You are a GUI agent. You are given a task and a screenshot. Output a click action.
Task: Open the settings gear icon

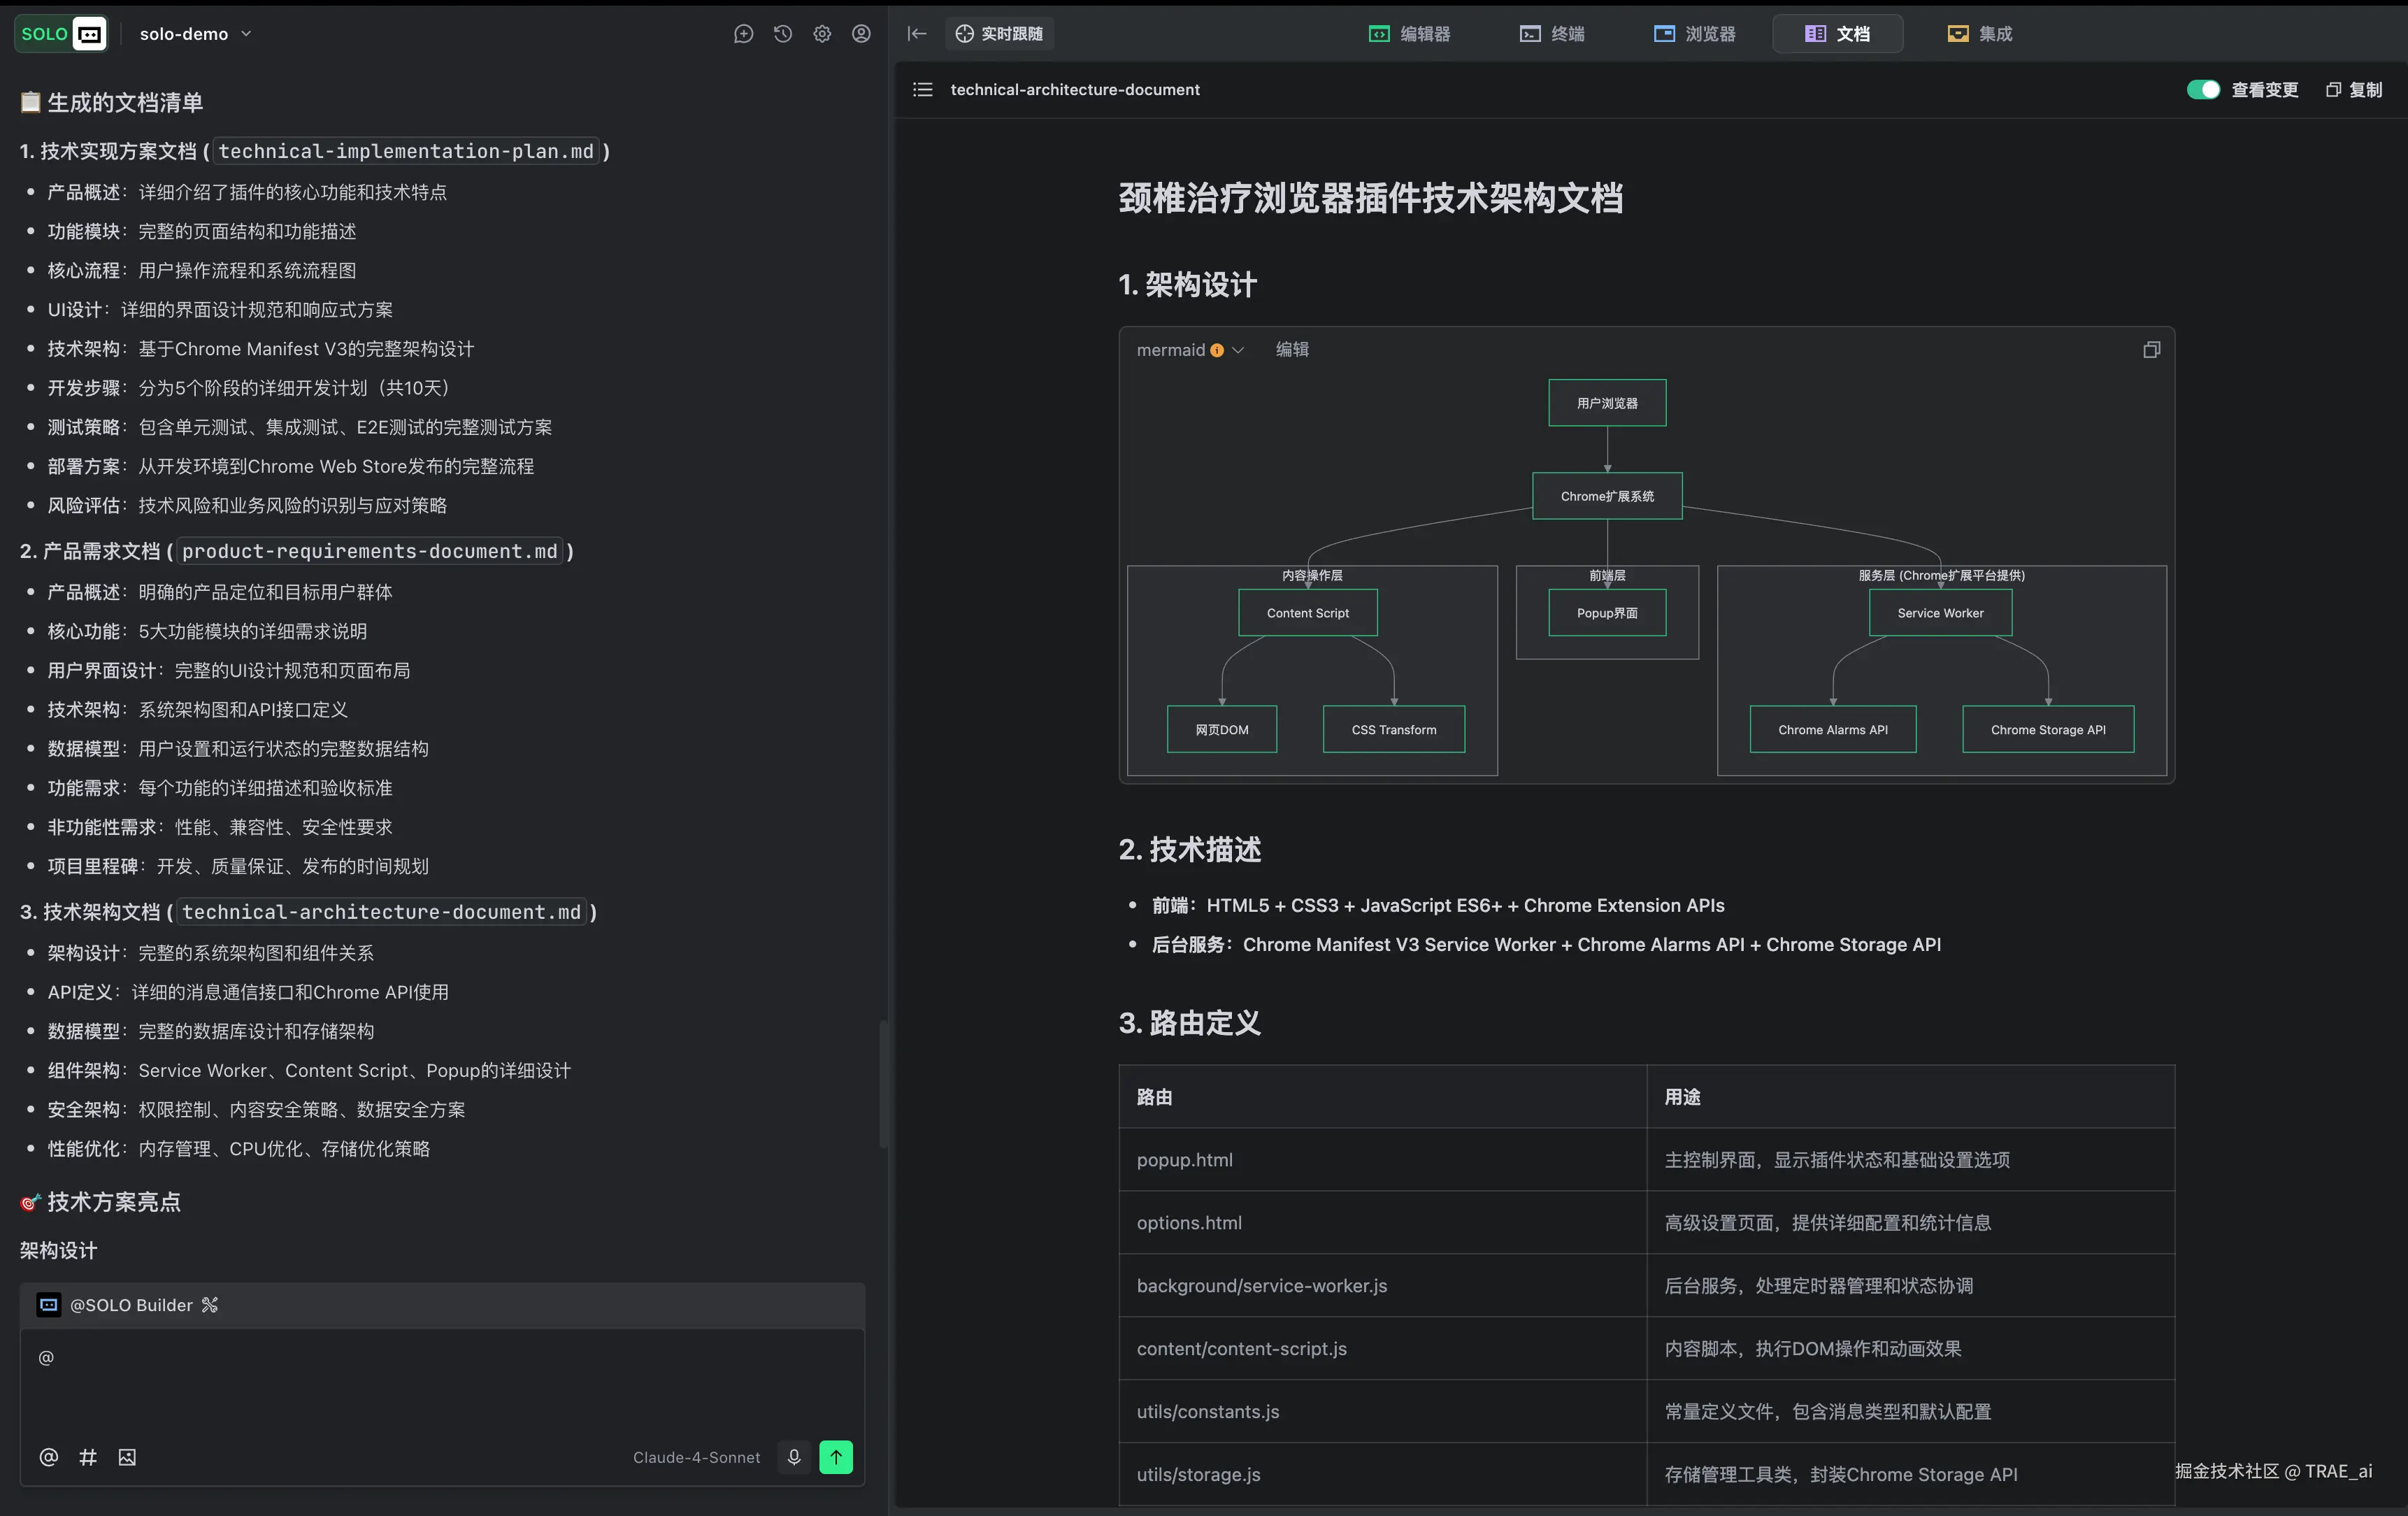tap(822, 34)
